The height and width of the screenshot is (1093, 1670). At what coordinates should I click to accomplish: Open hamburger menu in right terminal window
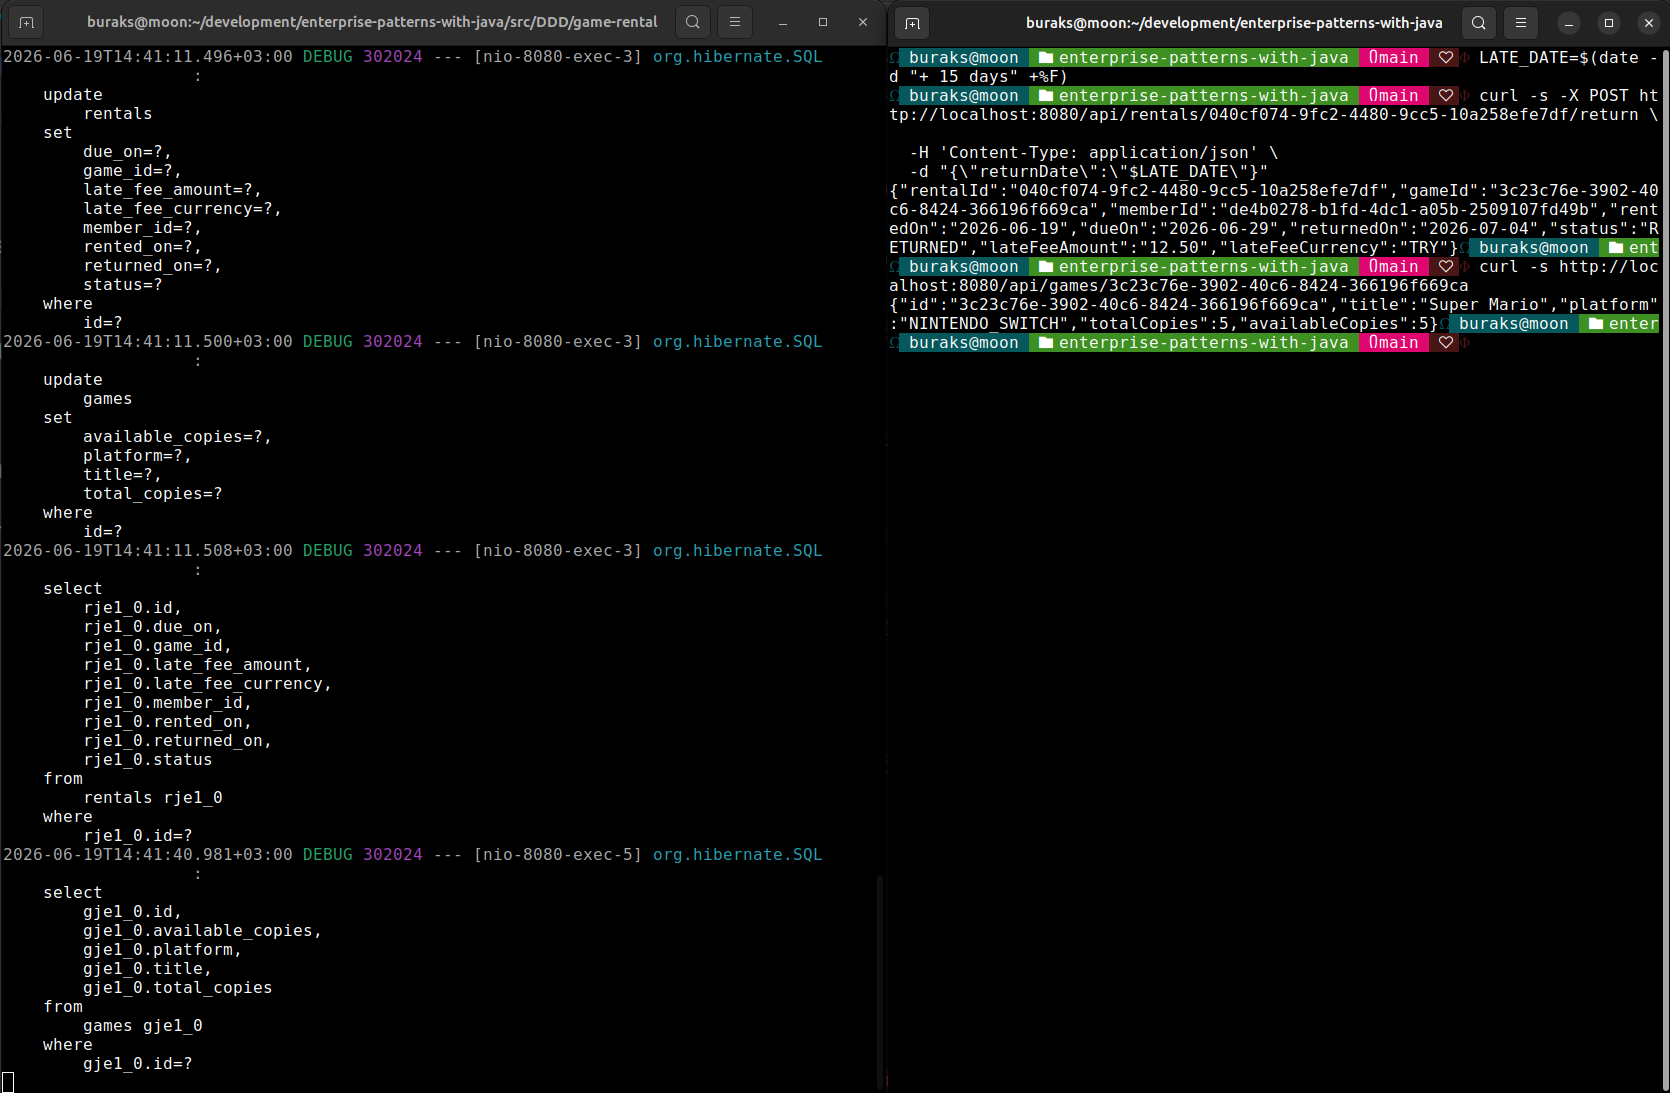1521,22
